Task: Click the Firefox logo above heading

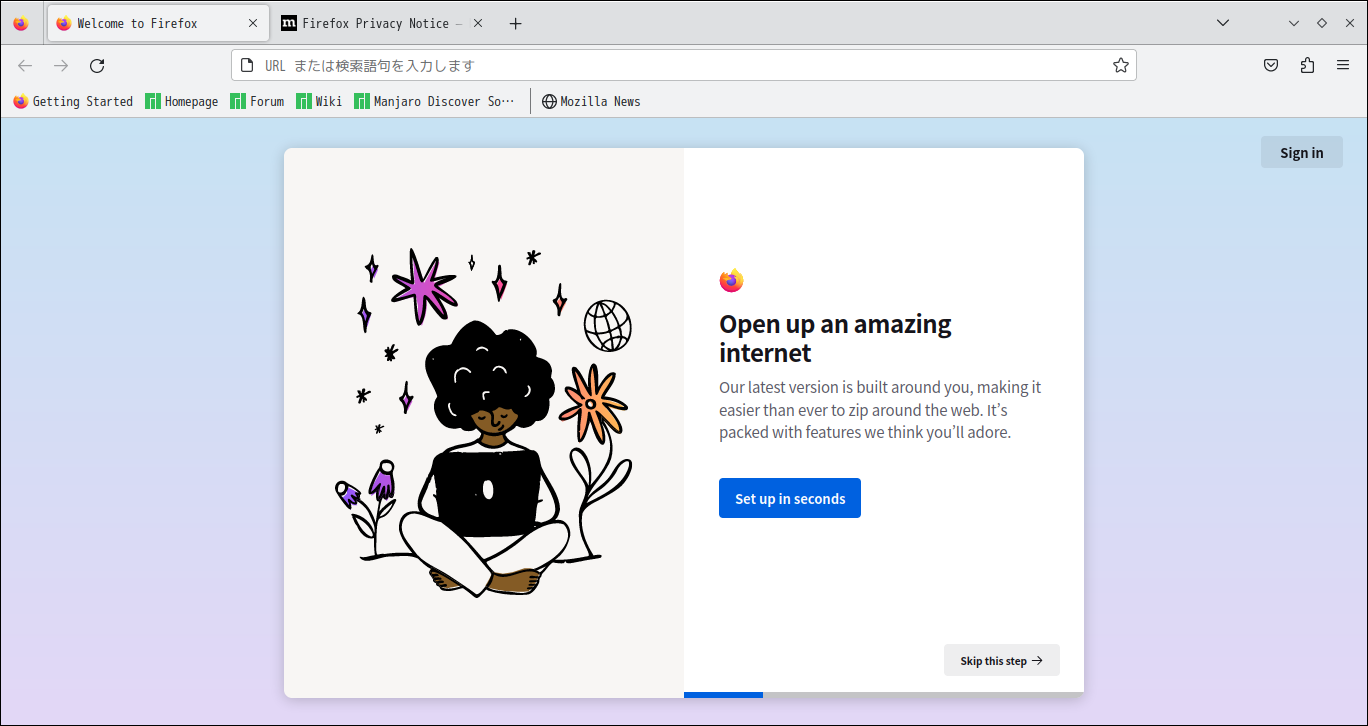Action: pyautogui.click(x=731, y=281)
